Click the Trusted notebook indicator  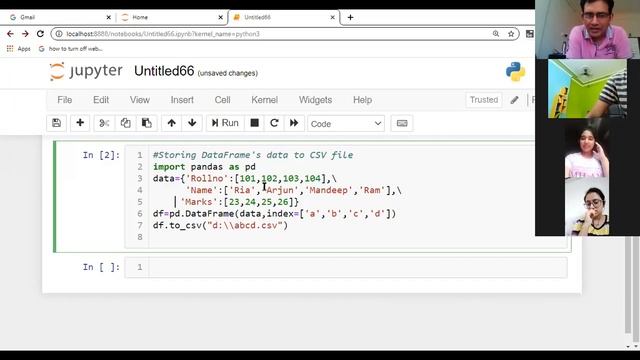point(484,100)
